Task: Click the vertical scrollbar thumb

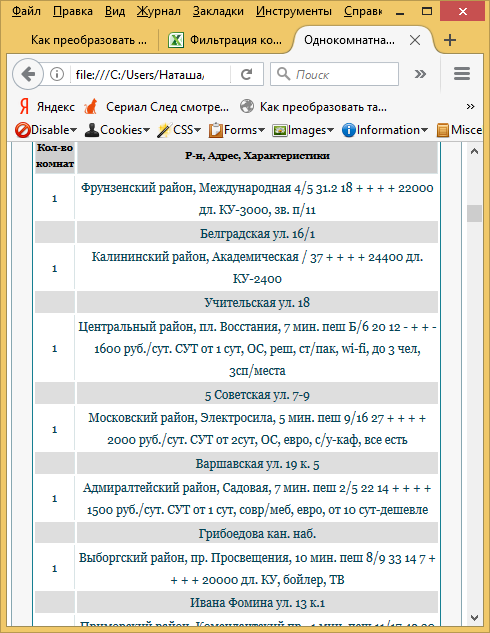Action: [x=475, y=213]
